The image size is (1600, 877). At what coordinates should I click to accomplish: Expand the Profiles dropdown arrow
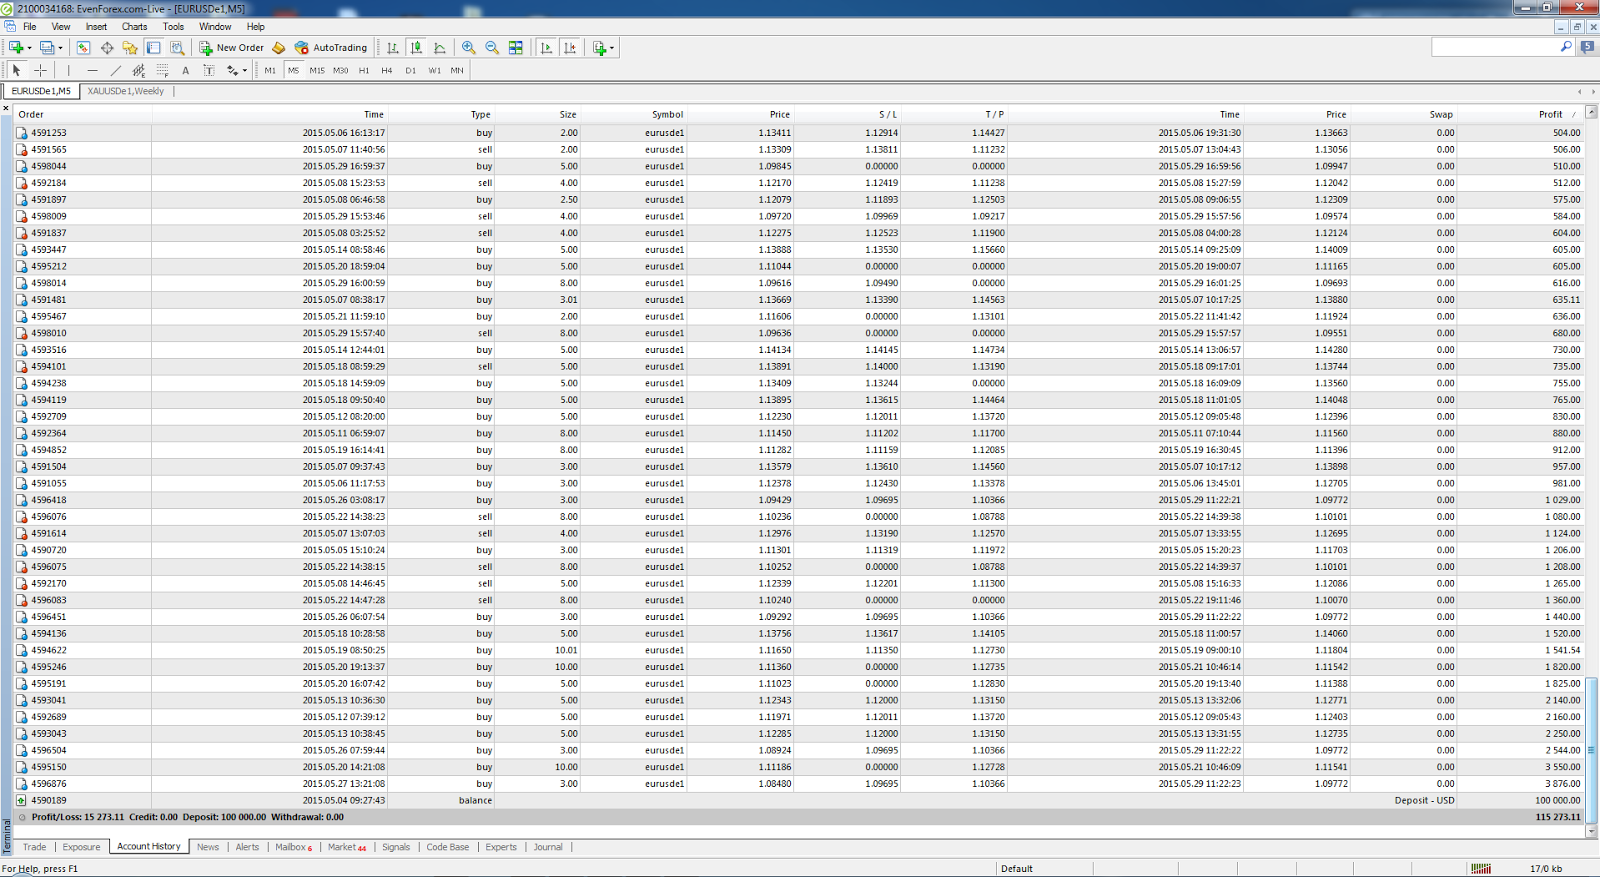click(x=60, y=48)
